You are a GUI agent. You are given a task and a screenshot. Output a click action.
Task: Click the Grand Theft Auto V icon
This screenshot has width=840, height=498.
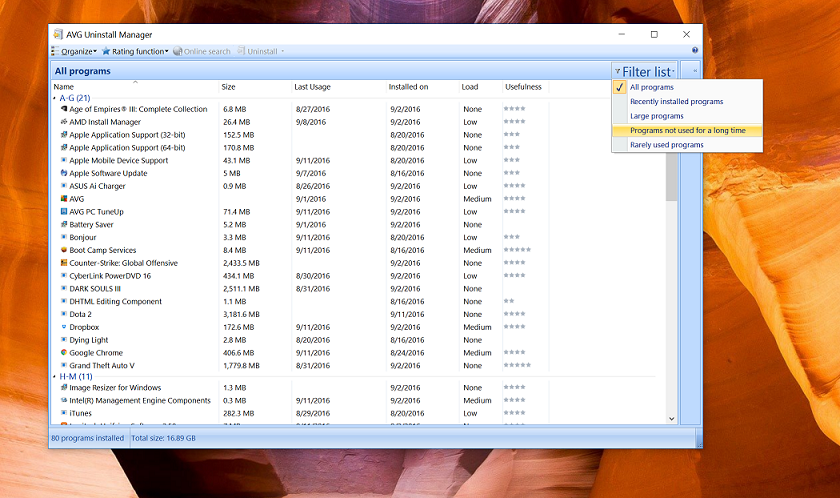(64, 366)
